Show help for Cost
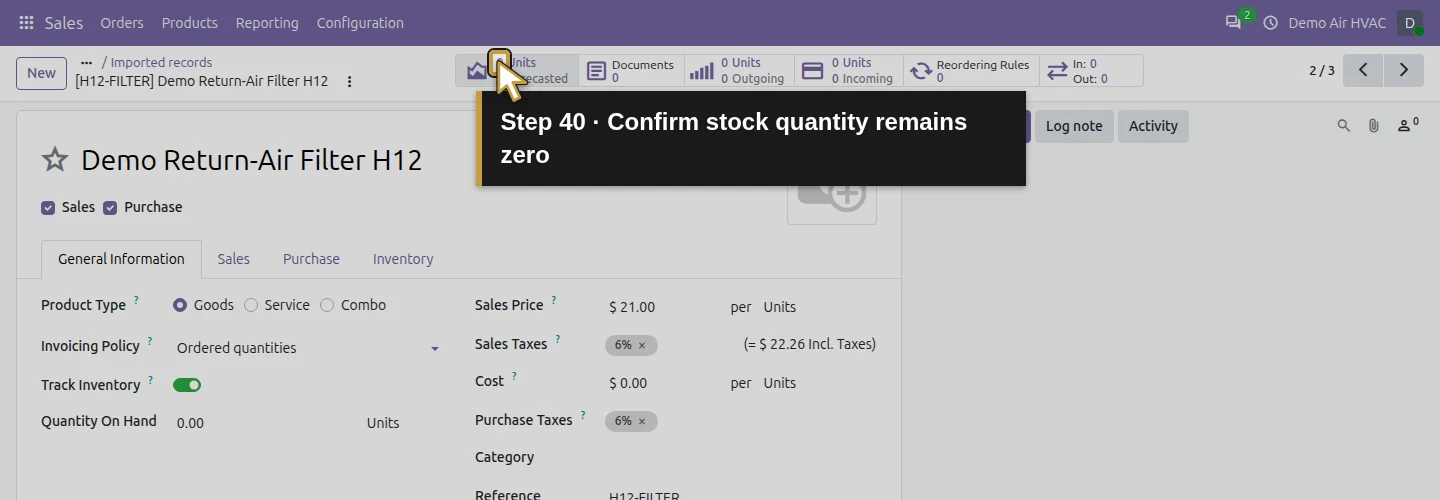The image size is (1440, 500). [x=514, y=377]
